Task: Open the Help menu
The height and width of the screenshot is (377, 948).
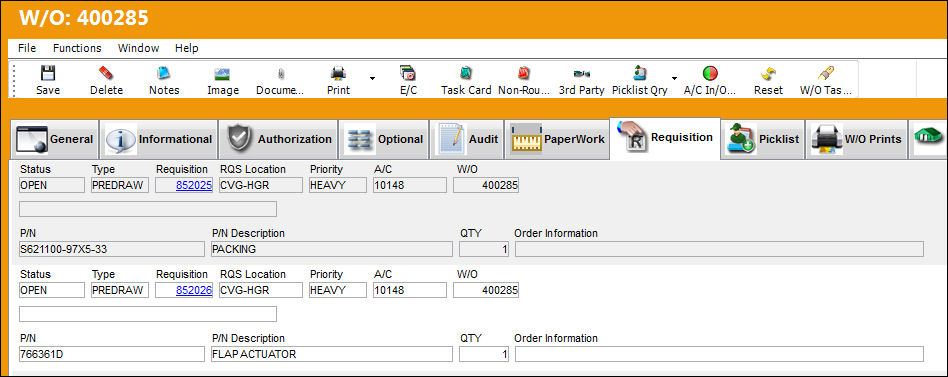Action: tap(186, 48)
